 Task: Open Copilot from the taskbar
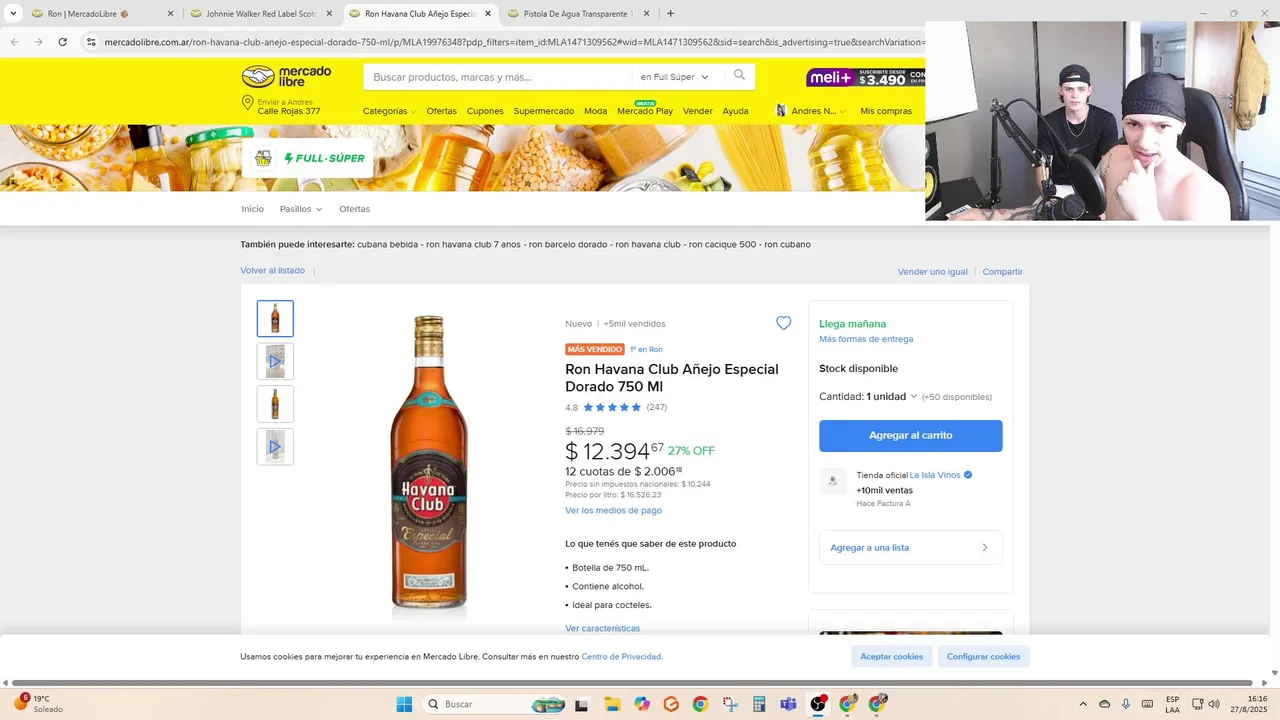click(x=641, y=704)
